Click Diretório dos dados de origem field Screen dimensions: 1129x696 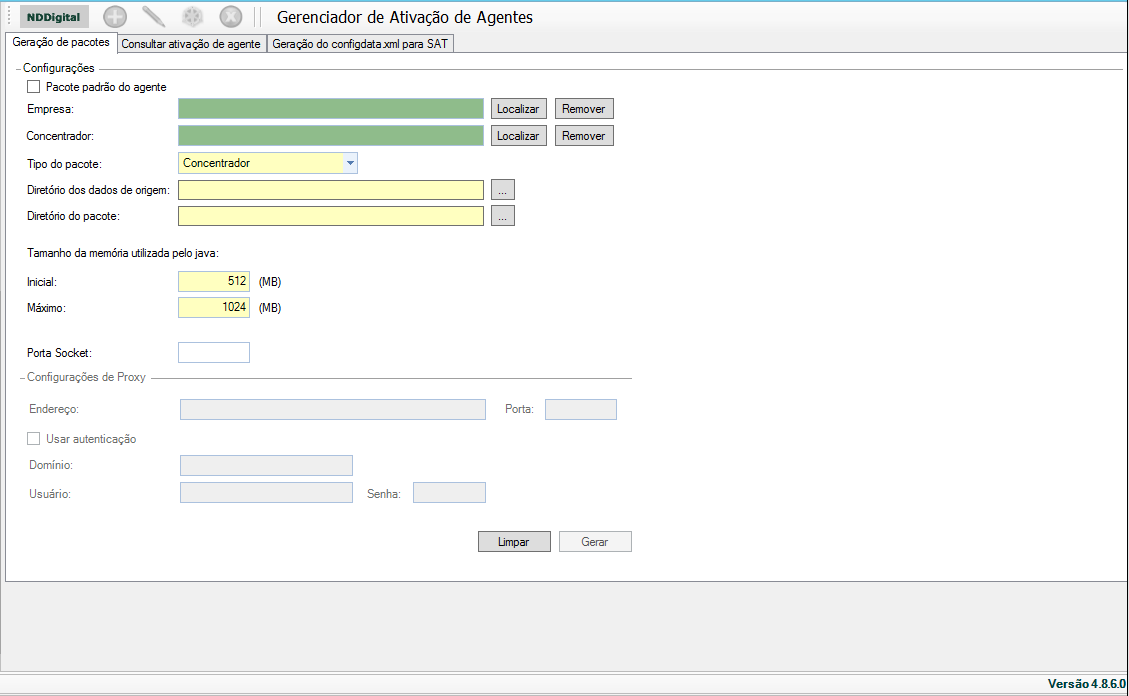(331, 190)
